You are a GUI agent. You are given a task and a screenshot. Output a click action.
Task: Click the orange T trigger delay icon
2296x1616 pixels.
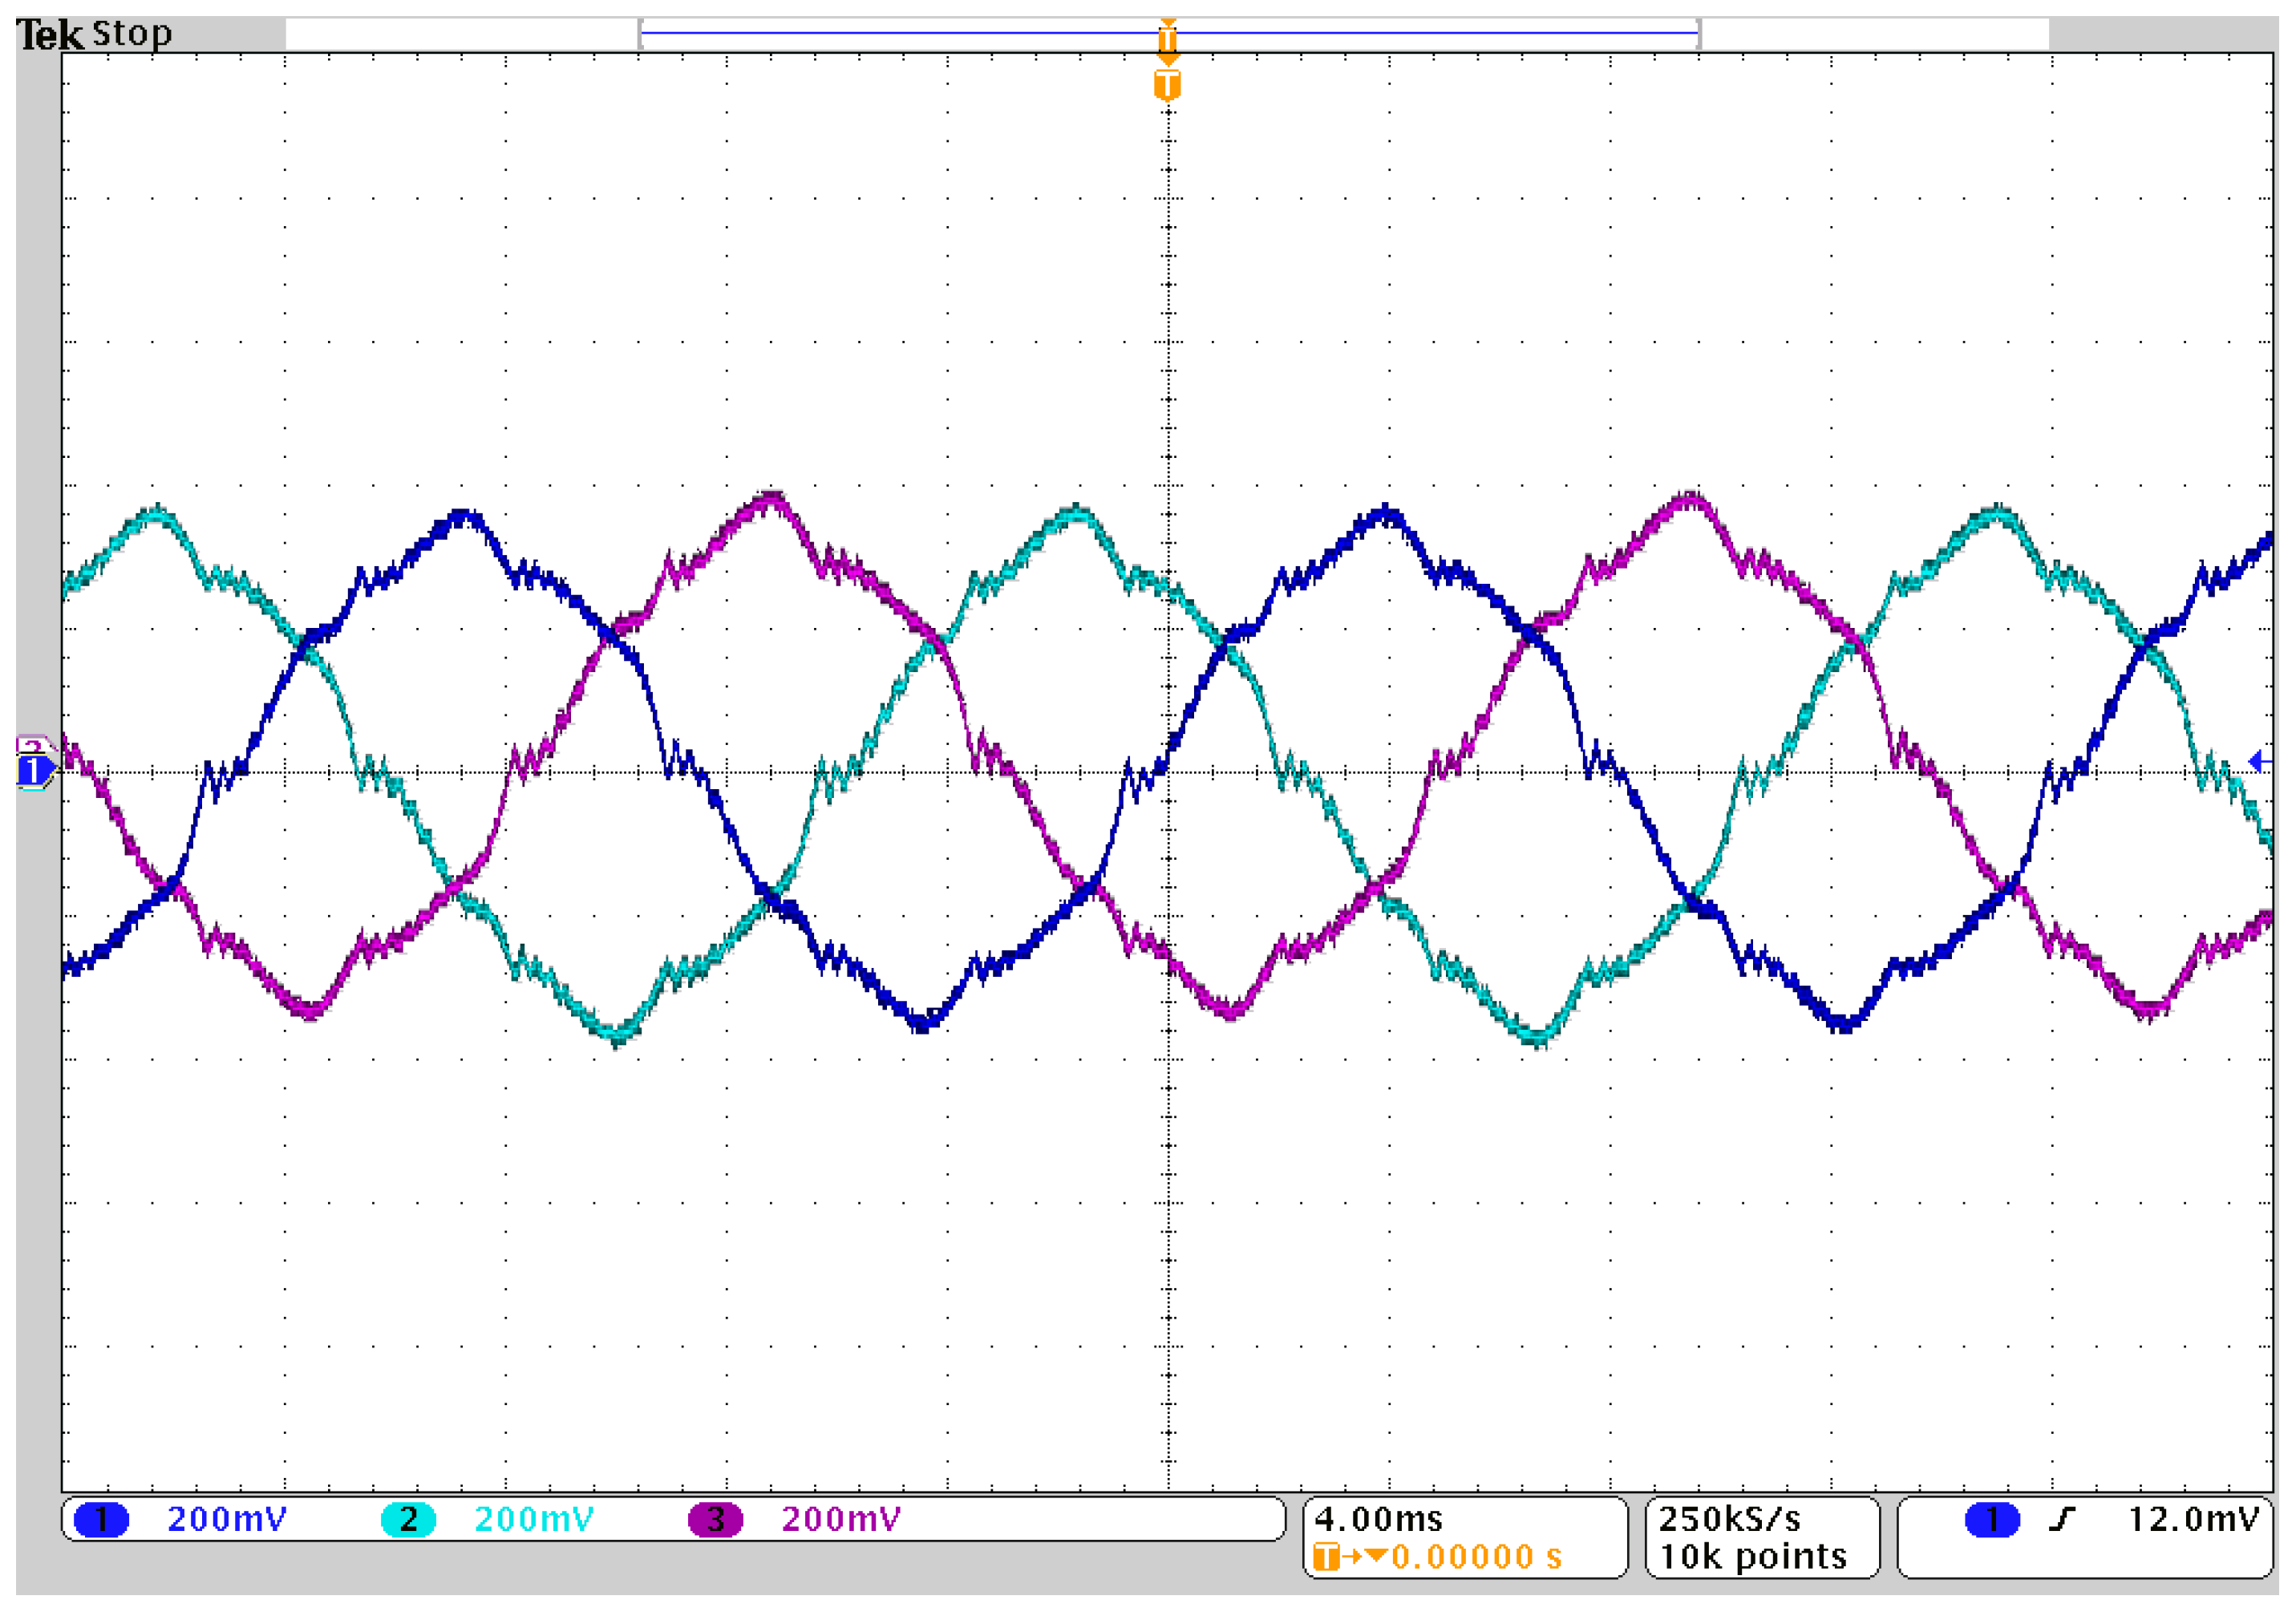point(1326,1557)
